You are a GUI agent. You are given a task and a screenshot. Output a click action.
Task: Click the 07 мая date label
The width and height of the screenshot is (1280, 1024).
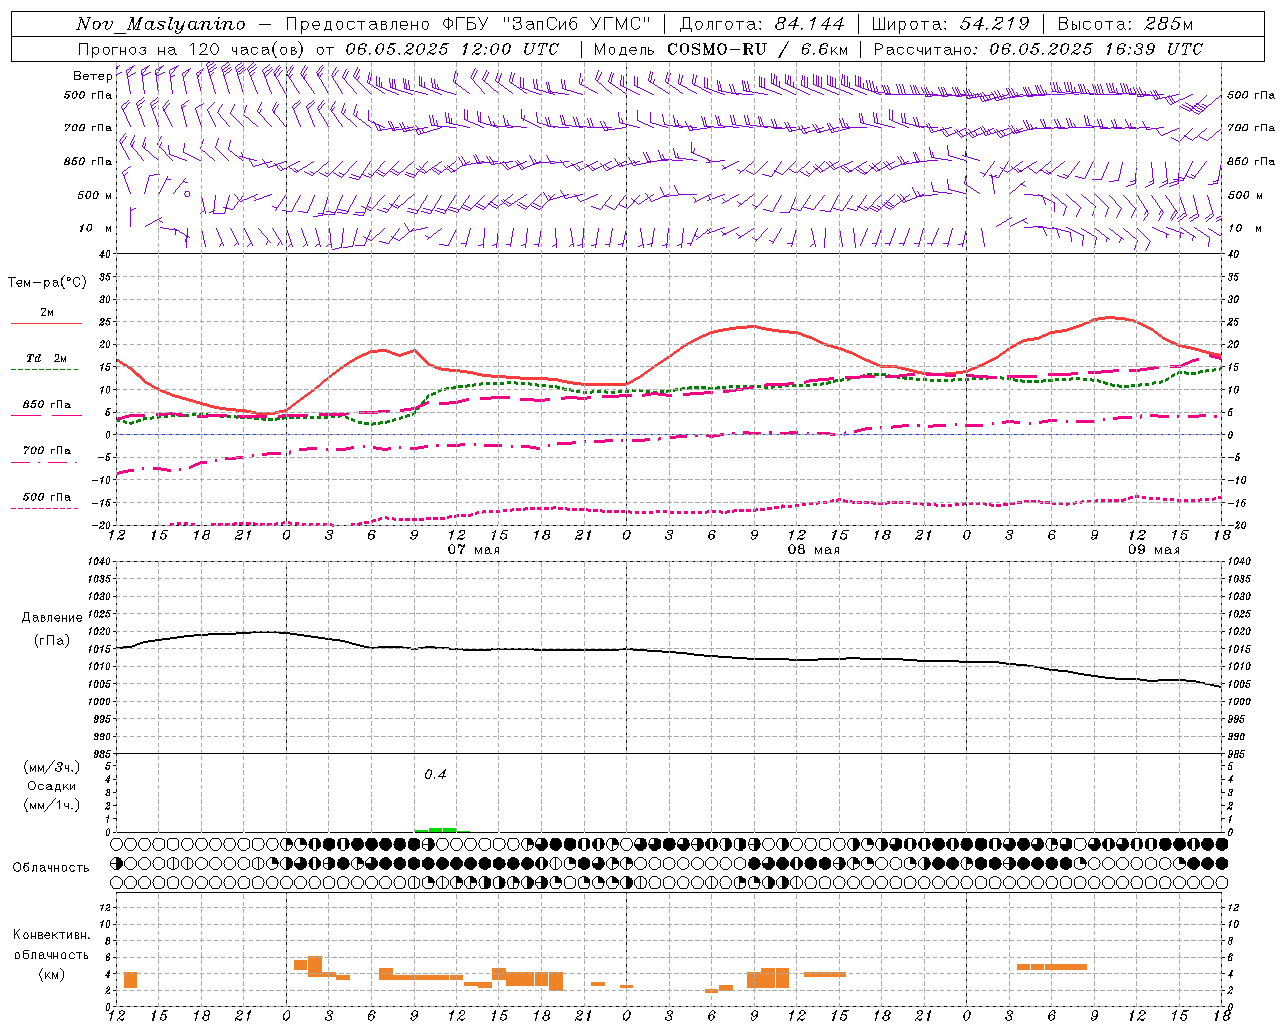click(x=473, y=550)
